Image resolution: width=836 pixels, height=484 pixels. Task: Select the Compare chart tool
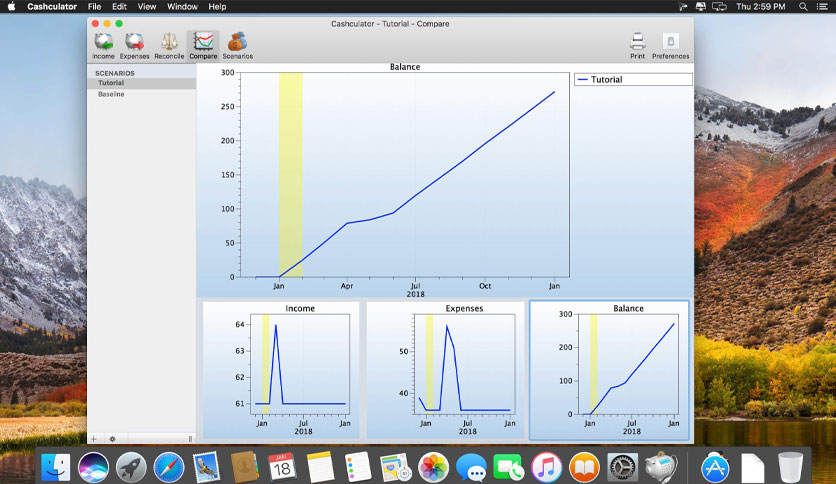pyautogui.click(x=203, y=46)
